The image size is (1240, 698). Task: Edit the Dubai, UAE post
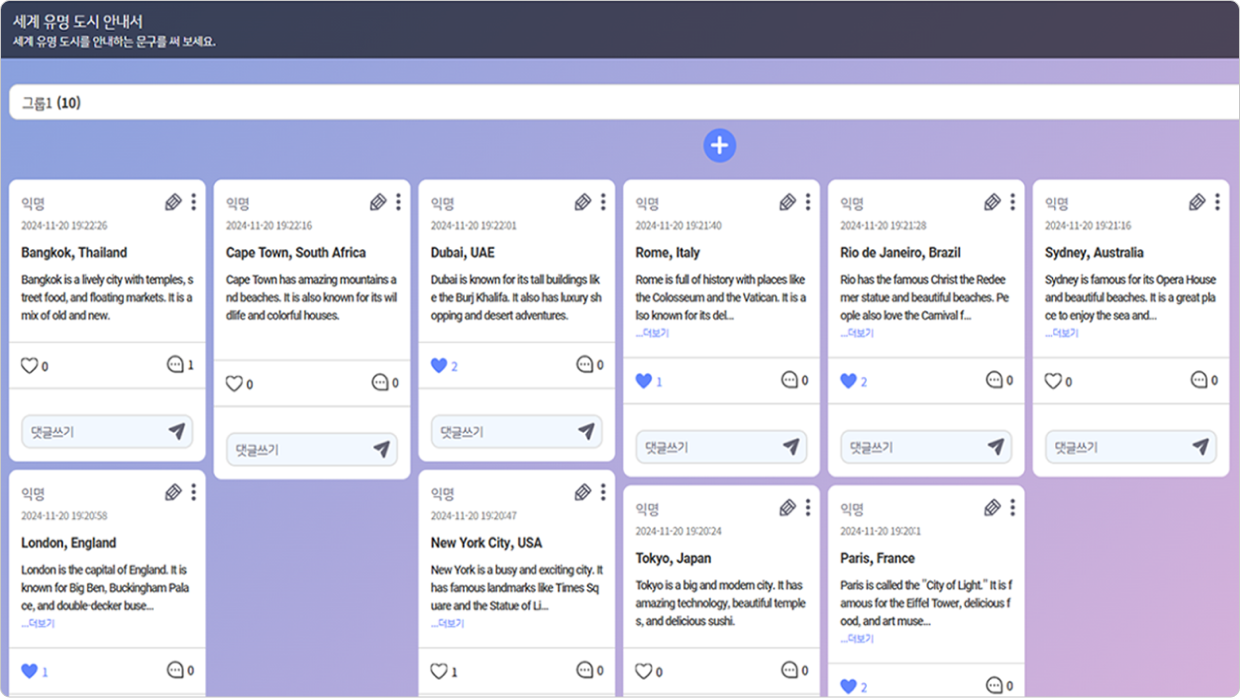coord(583,203)
